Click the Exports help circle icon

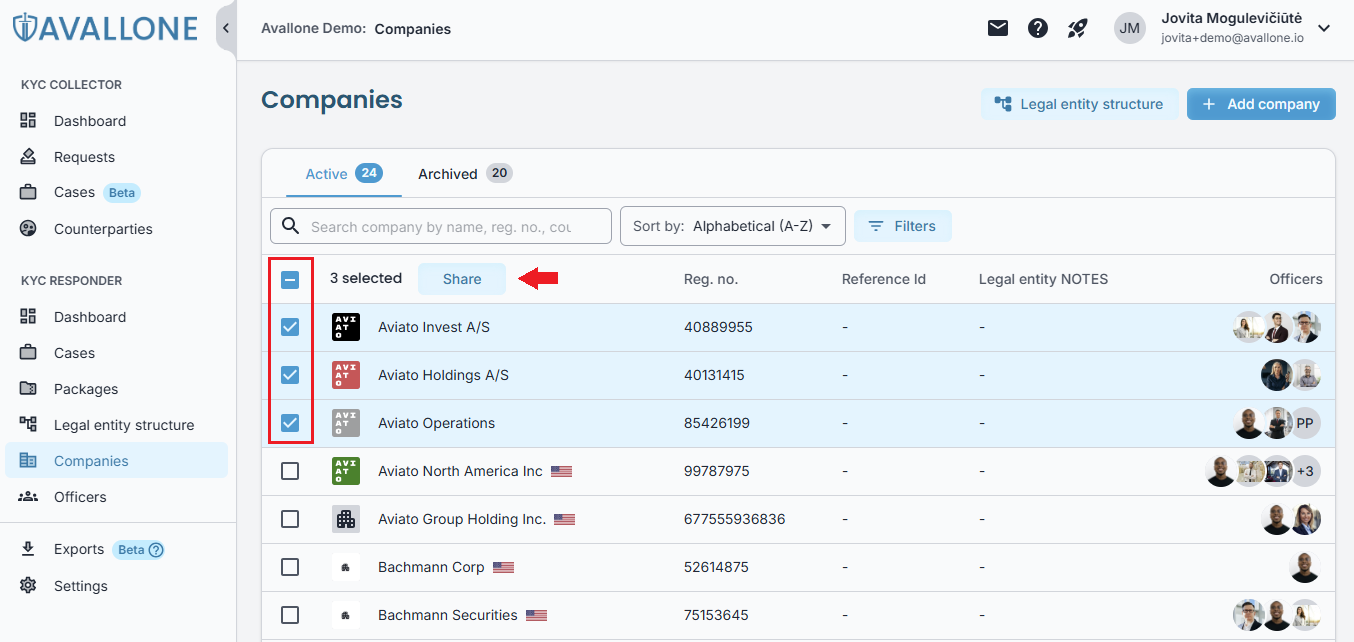(156, 549)
